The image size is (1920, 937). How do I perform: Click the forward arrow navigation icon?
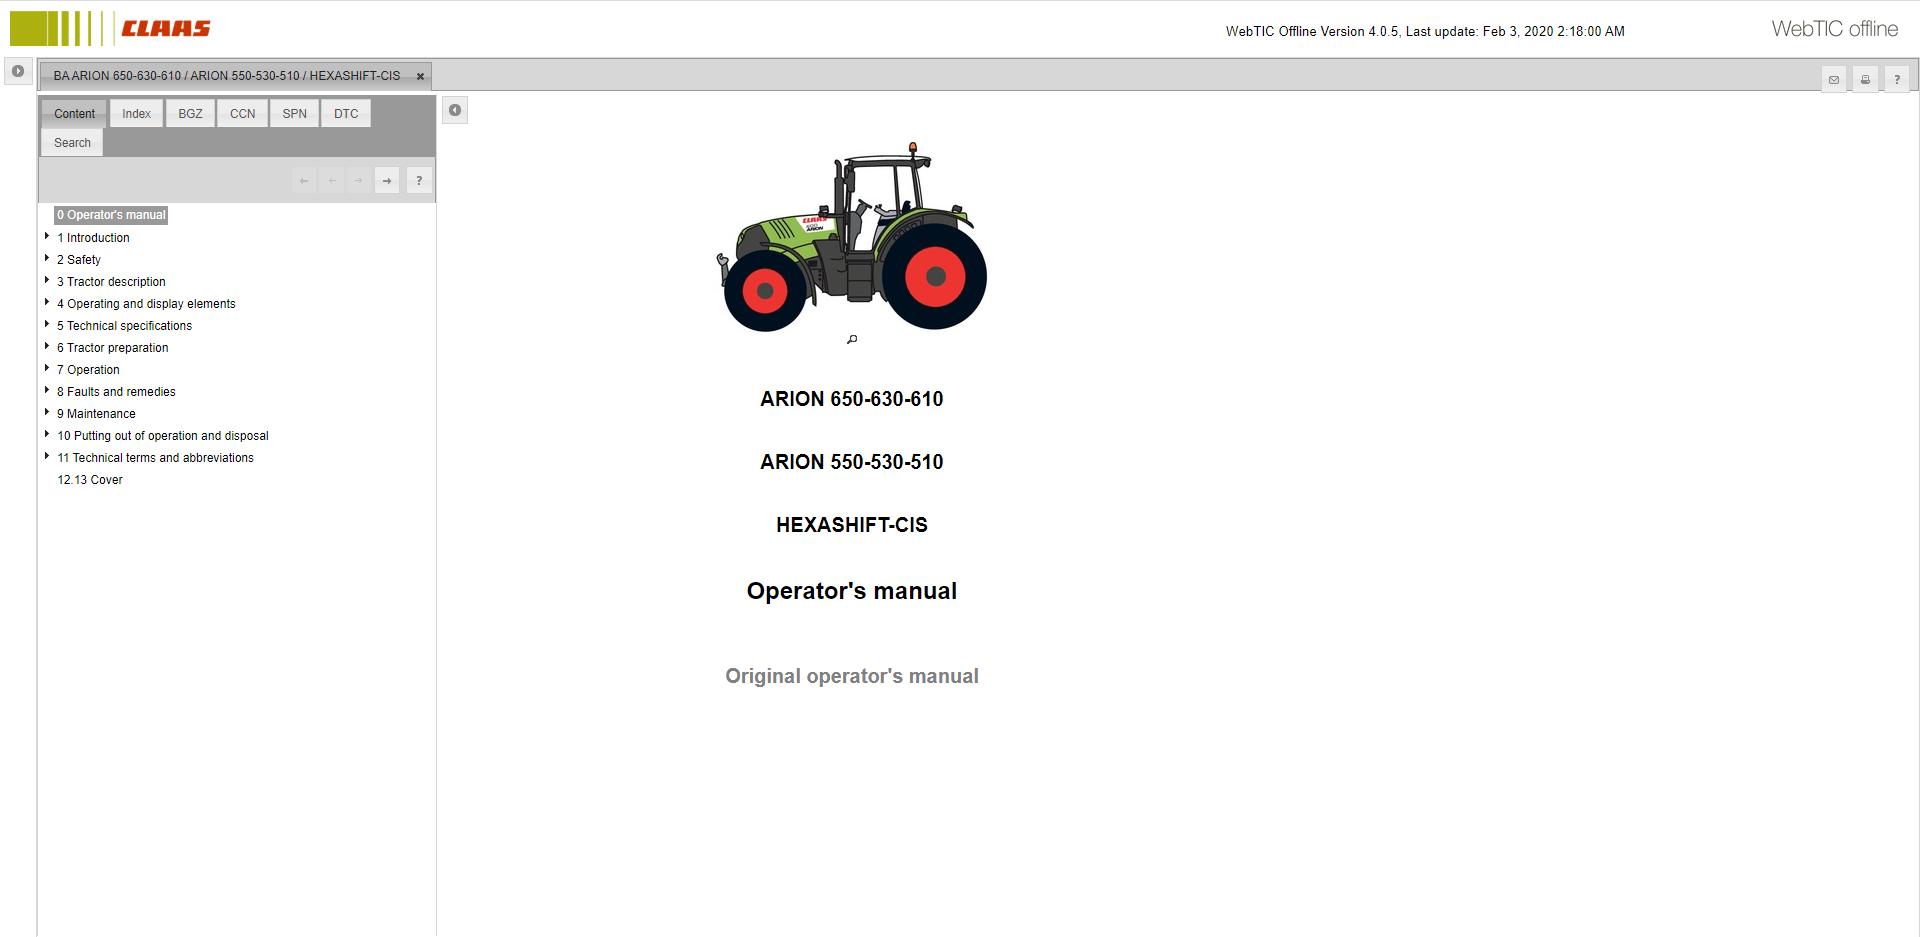(x=386, y=180)
